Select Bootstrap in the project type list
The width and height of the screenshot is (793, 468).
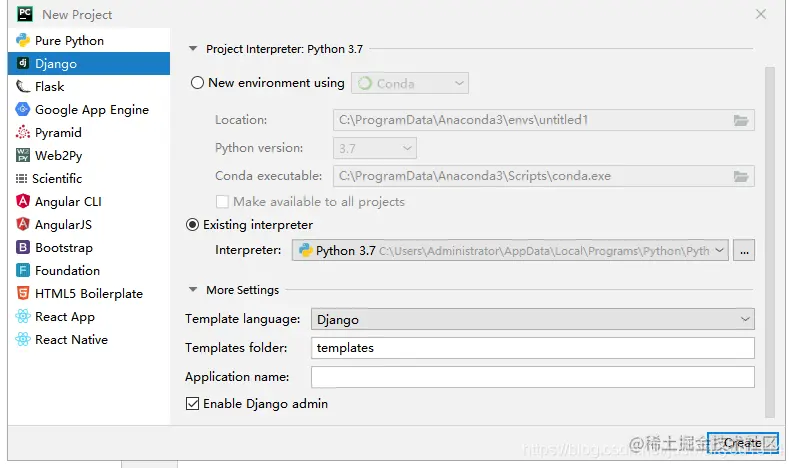point(64,248)
